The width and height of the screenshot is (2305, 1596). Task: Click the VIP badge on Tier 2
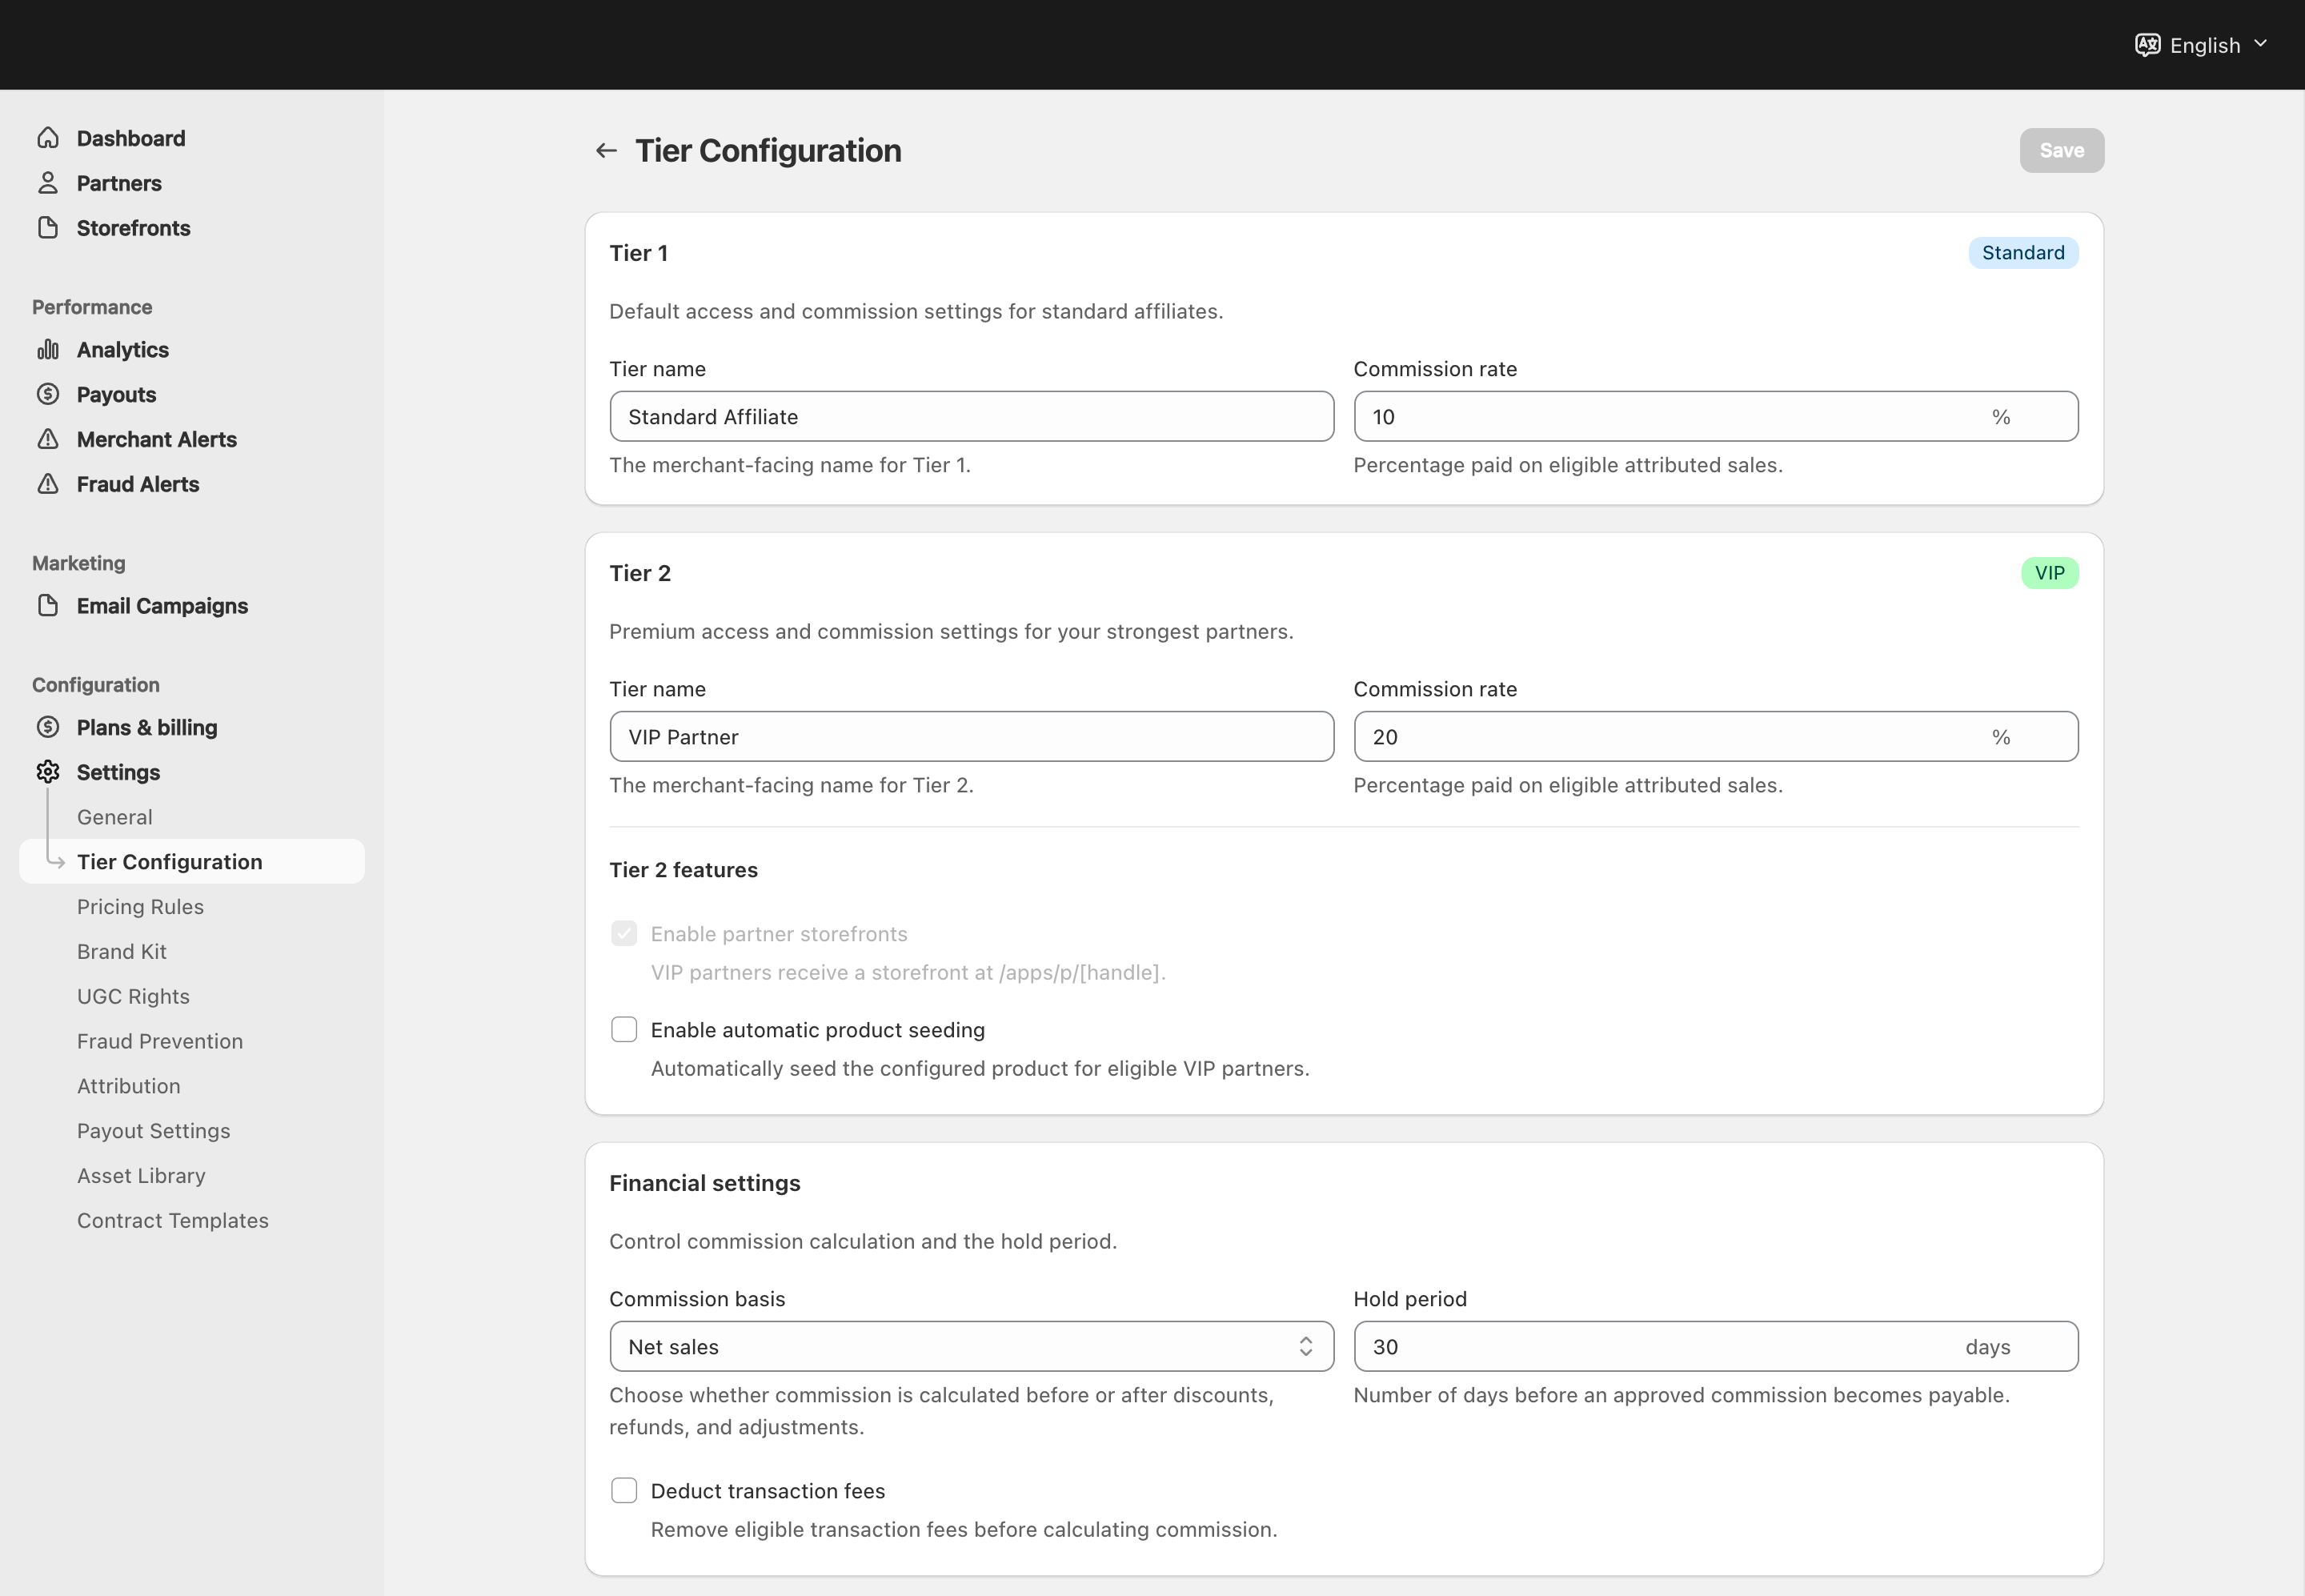2050,573
